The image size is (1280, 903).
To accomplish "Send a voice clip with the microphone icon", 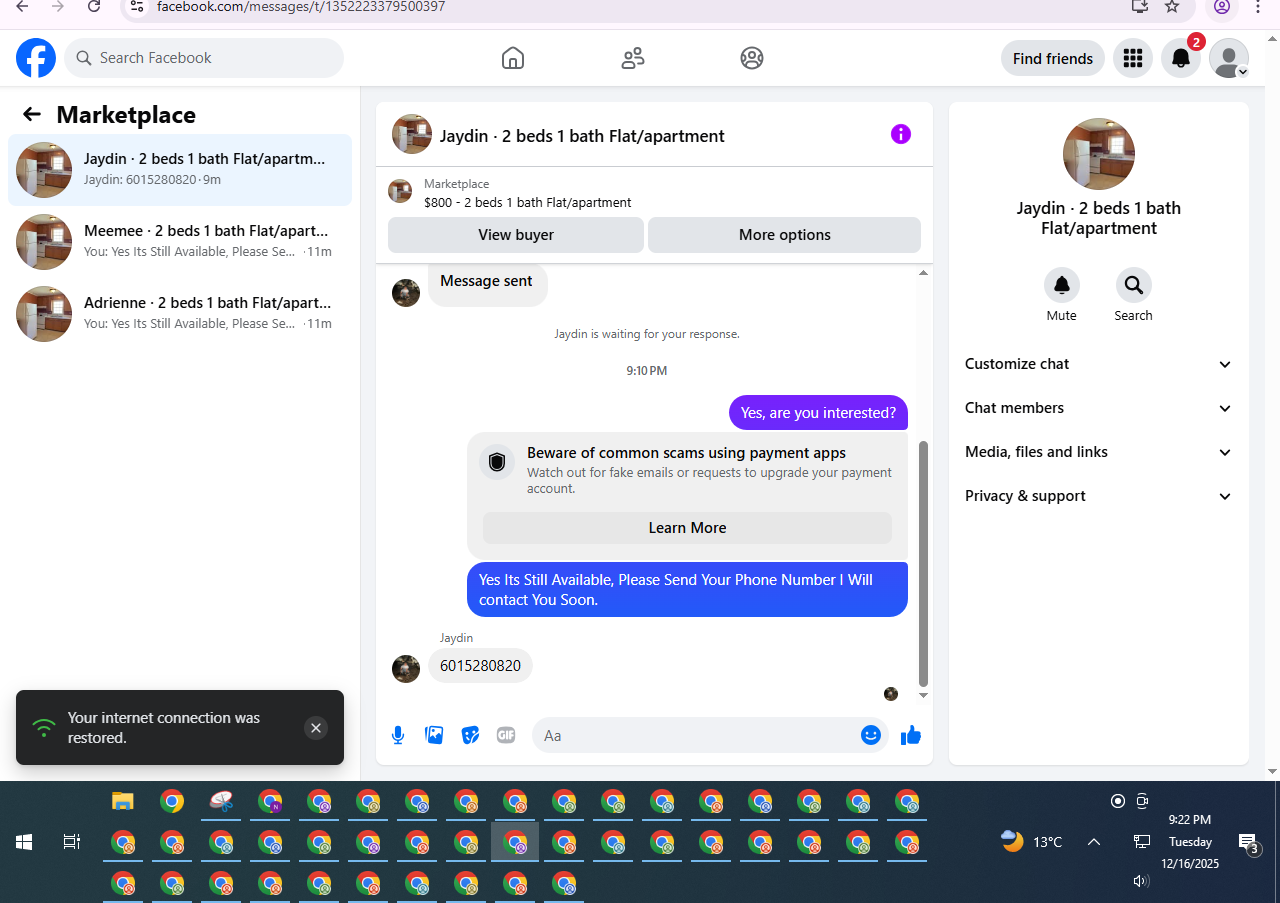I will coord(398,735).
